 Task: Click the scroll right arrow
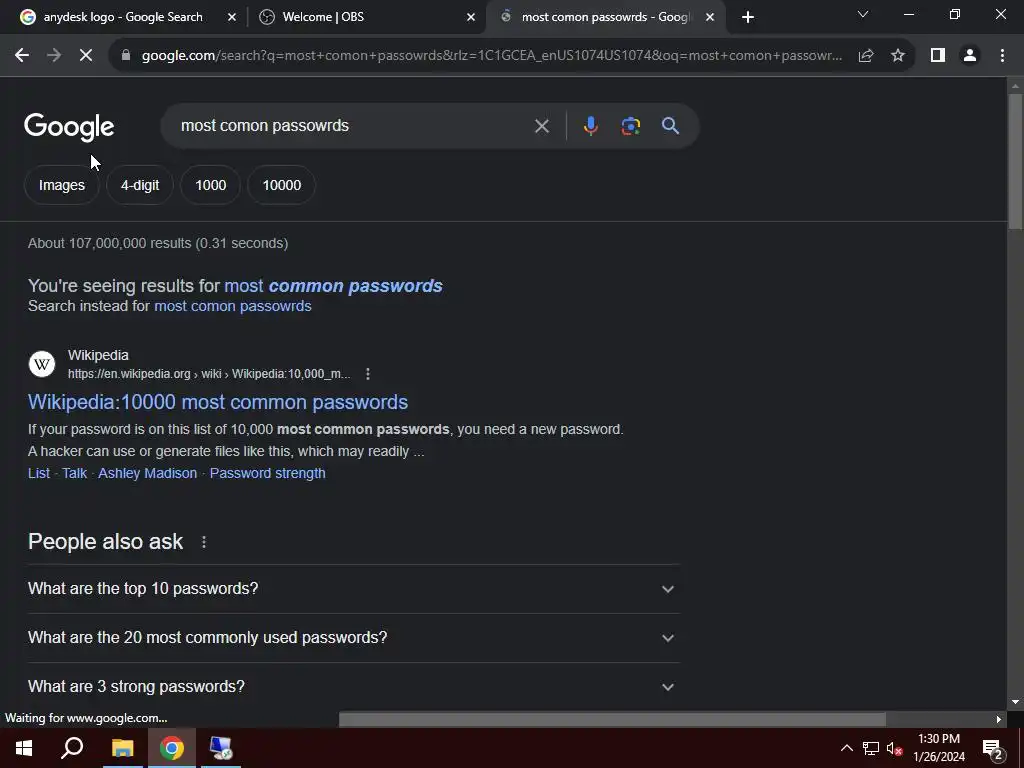click(x=999, y=719)
